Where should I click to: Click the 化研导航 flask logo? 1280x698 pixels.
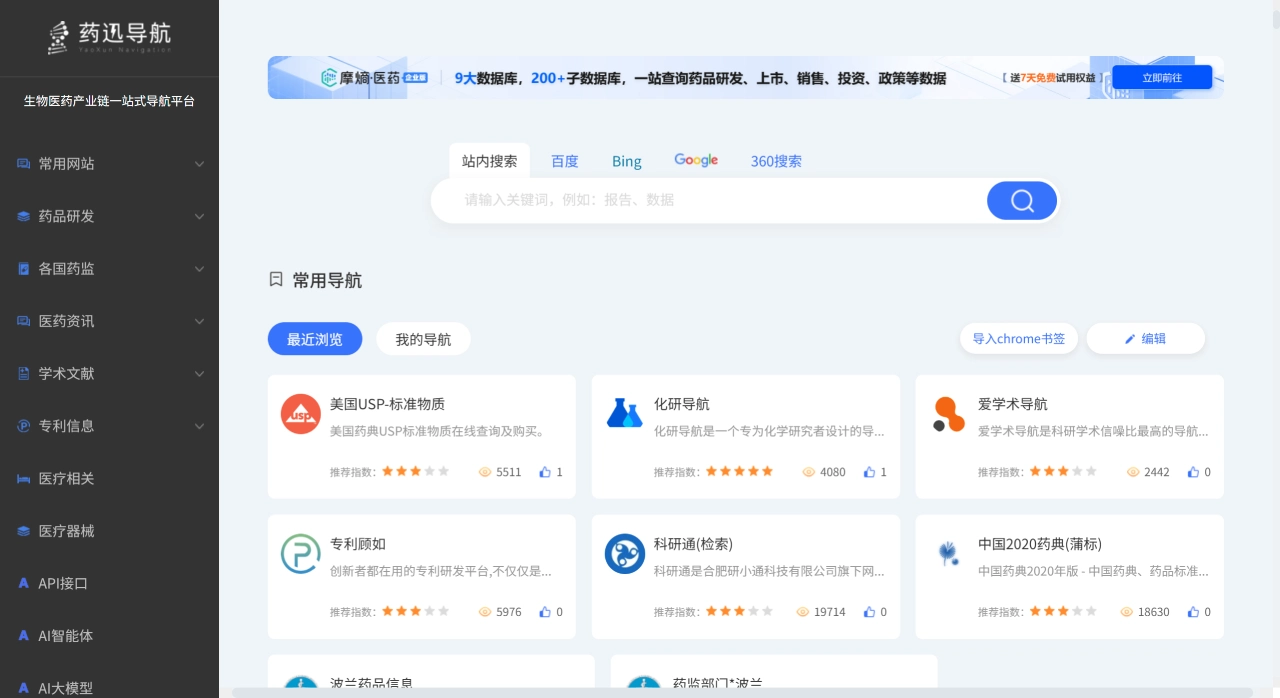coord(624,414)
